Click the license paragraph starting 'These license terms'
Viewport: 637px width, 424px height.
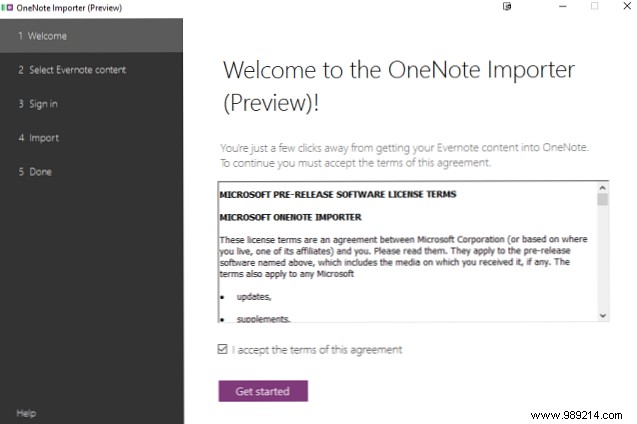point(403,256)
